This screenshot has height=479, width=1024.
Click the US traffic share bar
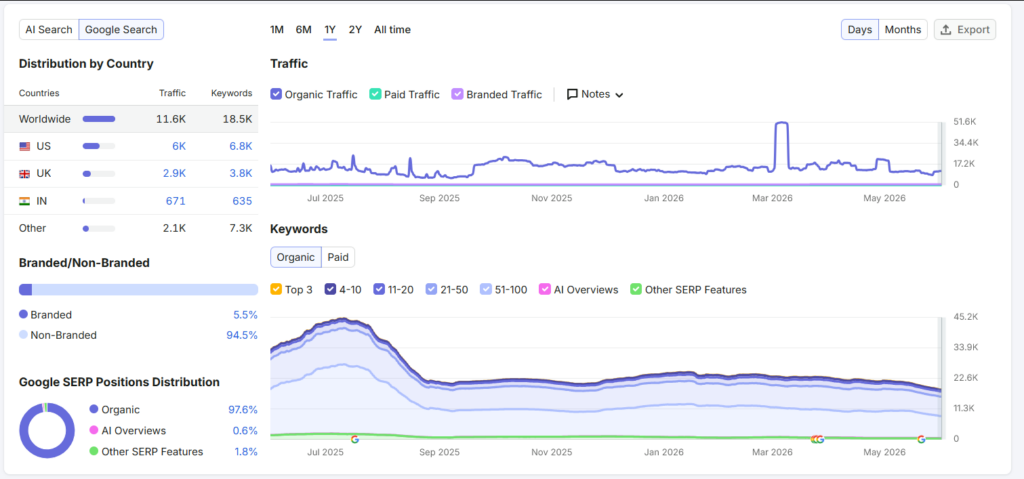point(99,146)
